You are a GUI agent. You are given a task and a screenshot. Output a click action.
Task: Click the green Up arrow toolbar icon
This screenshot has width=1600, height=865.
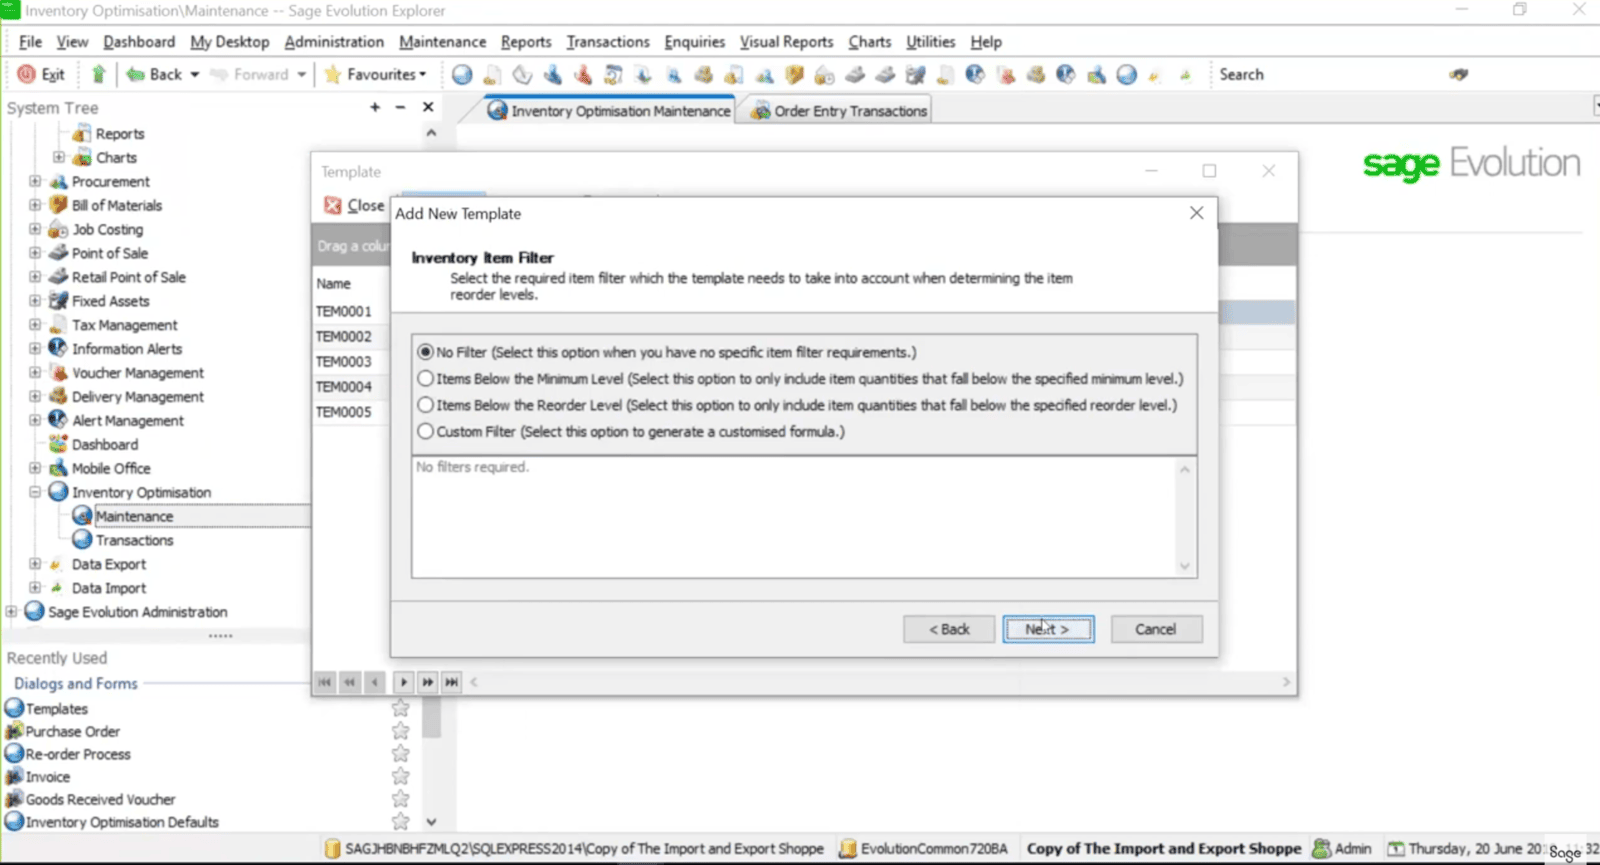pos(98,74)
